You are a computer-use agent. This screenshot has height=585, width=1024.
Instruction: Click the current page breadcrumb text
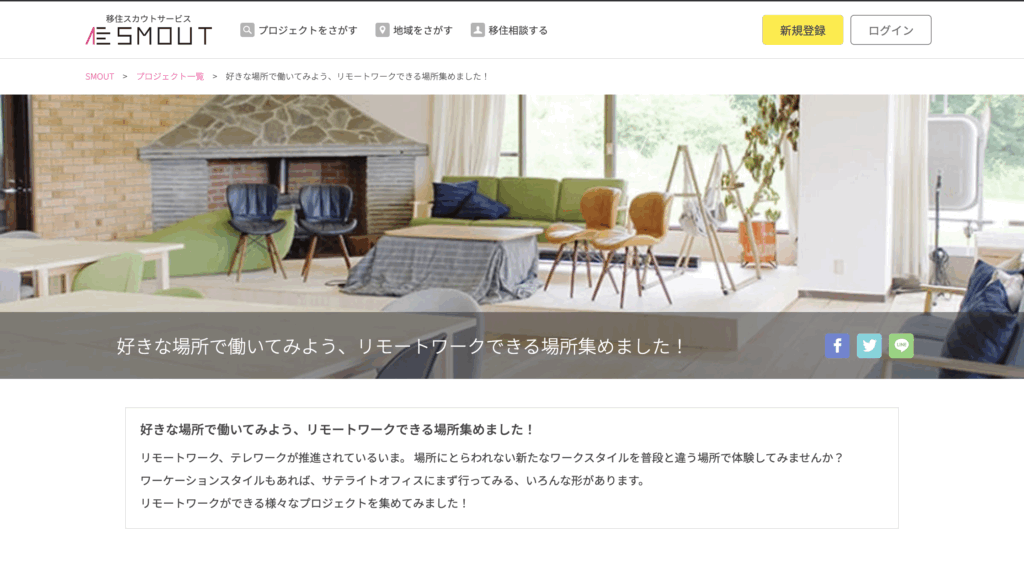pos(357,76)
